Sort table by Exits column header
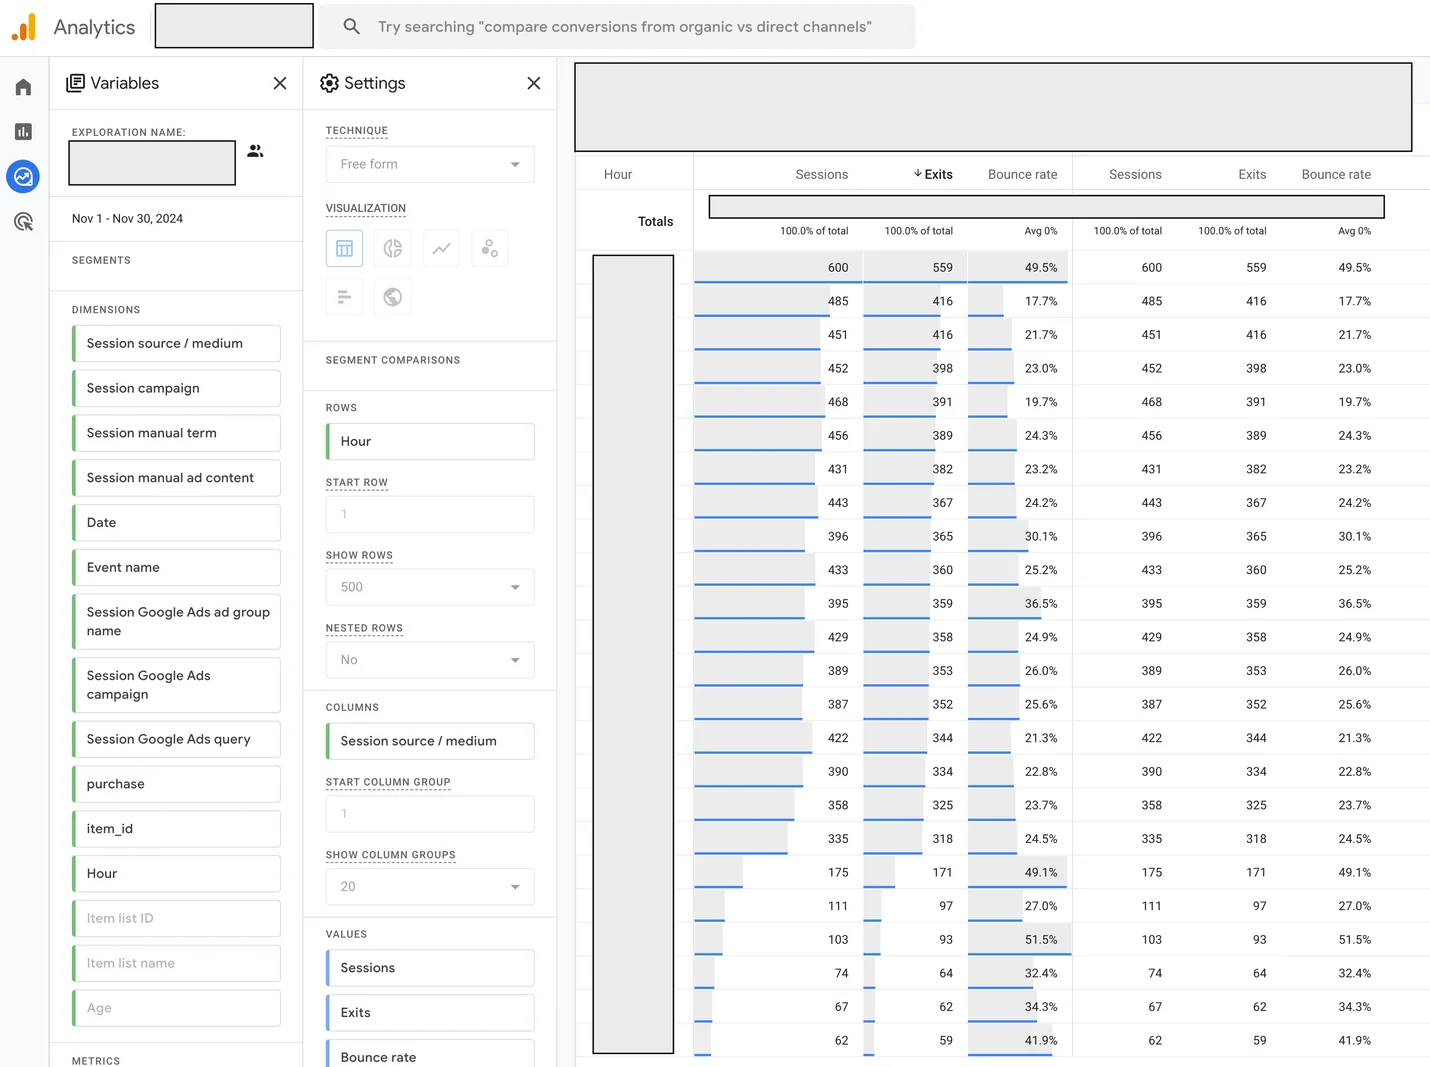 937,174
